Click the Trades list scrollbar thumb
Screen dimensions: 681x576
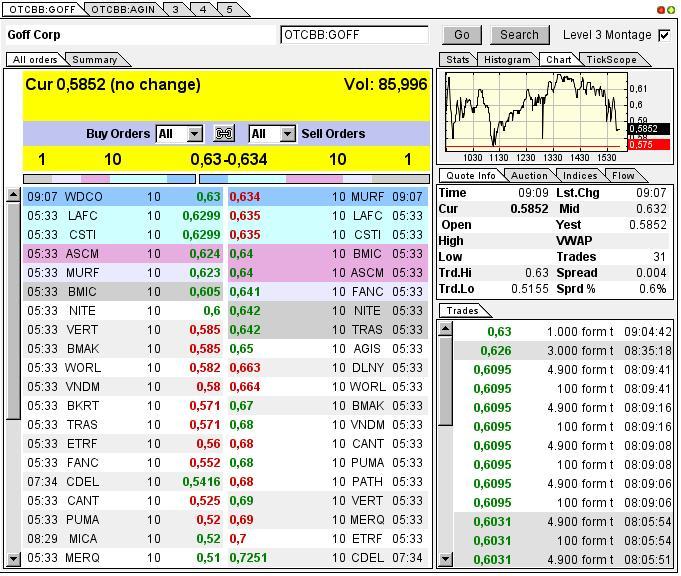(x=445, y=381)
